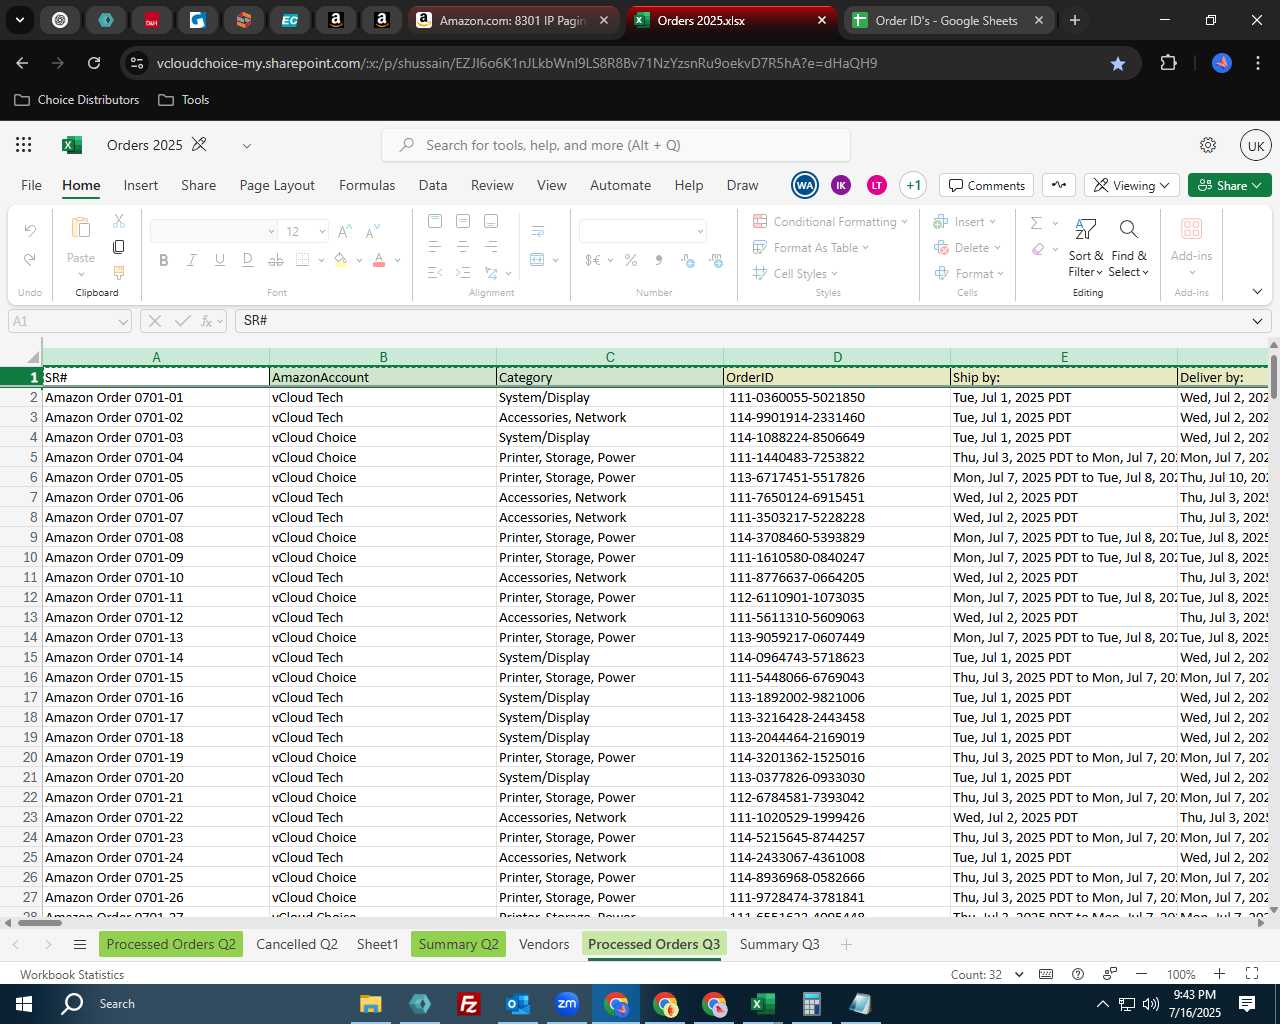Expand the formula bar chevron
This screenshot has width=1280, height=1024.
pyautogui.click(x=1257, y=321)
